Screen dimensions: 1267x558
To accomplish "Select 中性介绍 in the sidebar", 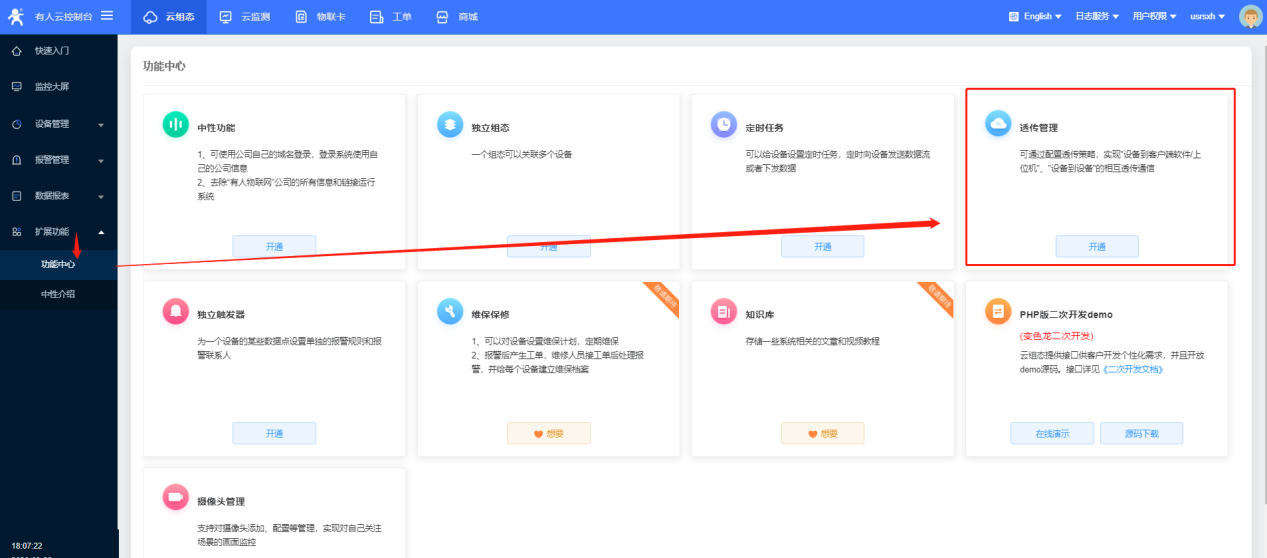I will (x=57, y=294).
